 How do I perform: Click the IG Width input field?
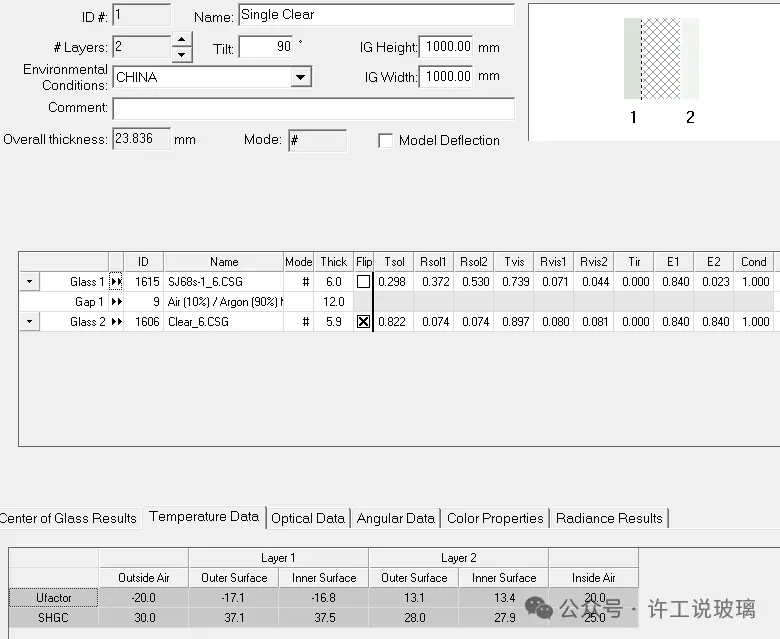446,77
